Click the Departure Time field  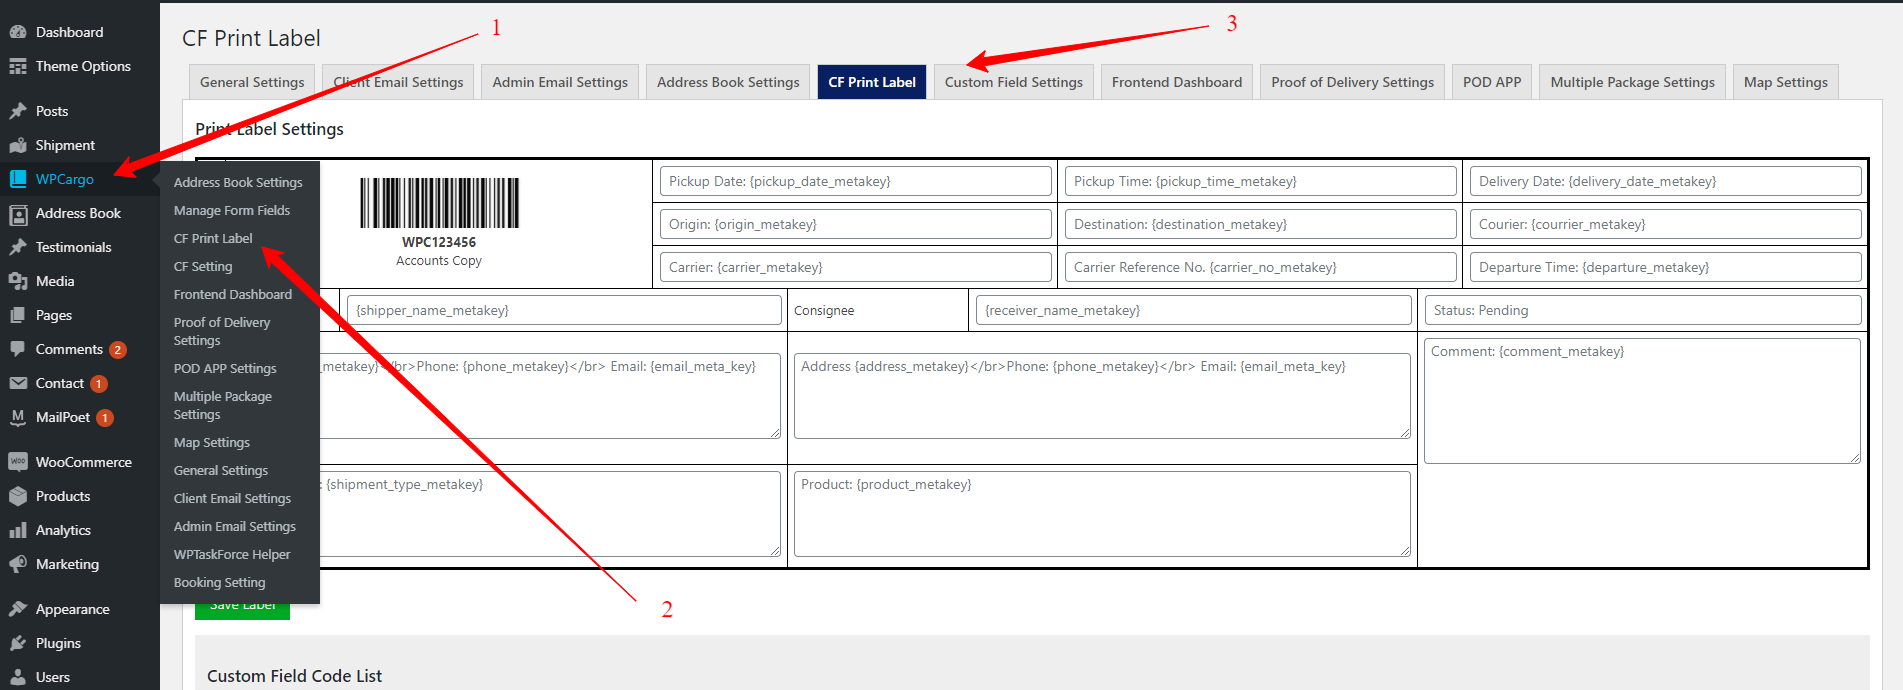1665,267
